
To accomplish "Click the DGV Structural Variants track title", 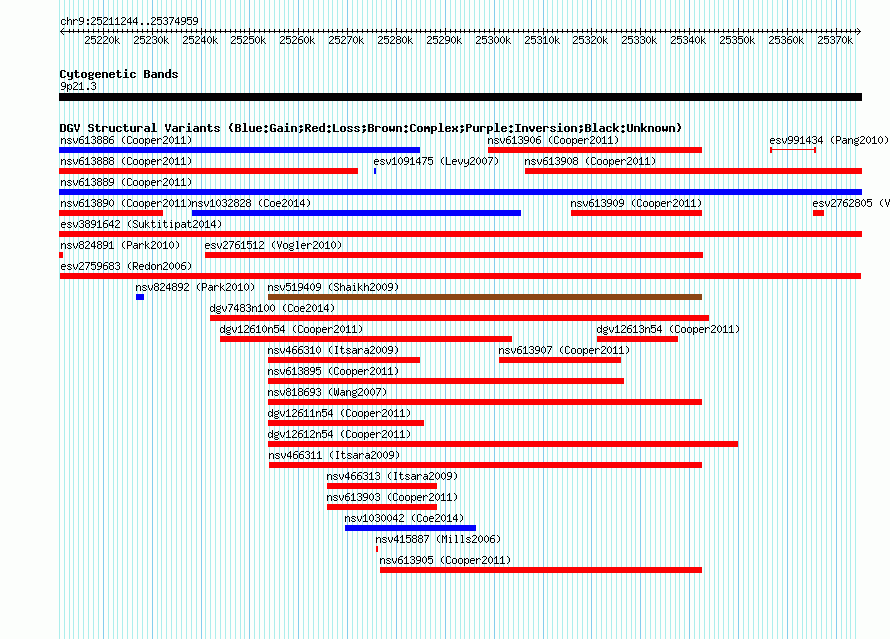I will click(371, 128).
